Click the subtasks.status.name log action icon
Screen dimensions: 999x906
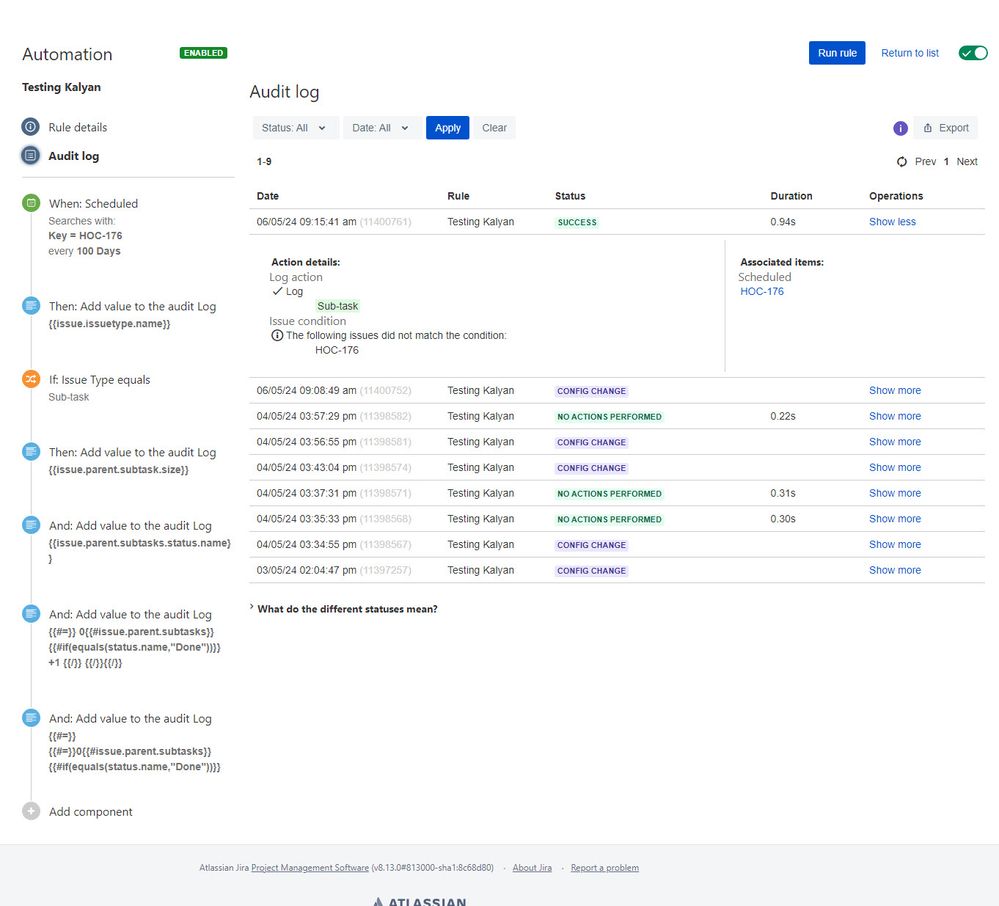(31, 525)
